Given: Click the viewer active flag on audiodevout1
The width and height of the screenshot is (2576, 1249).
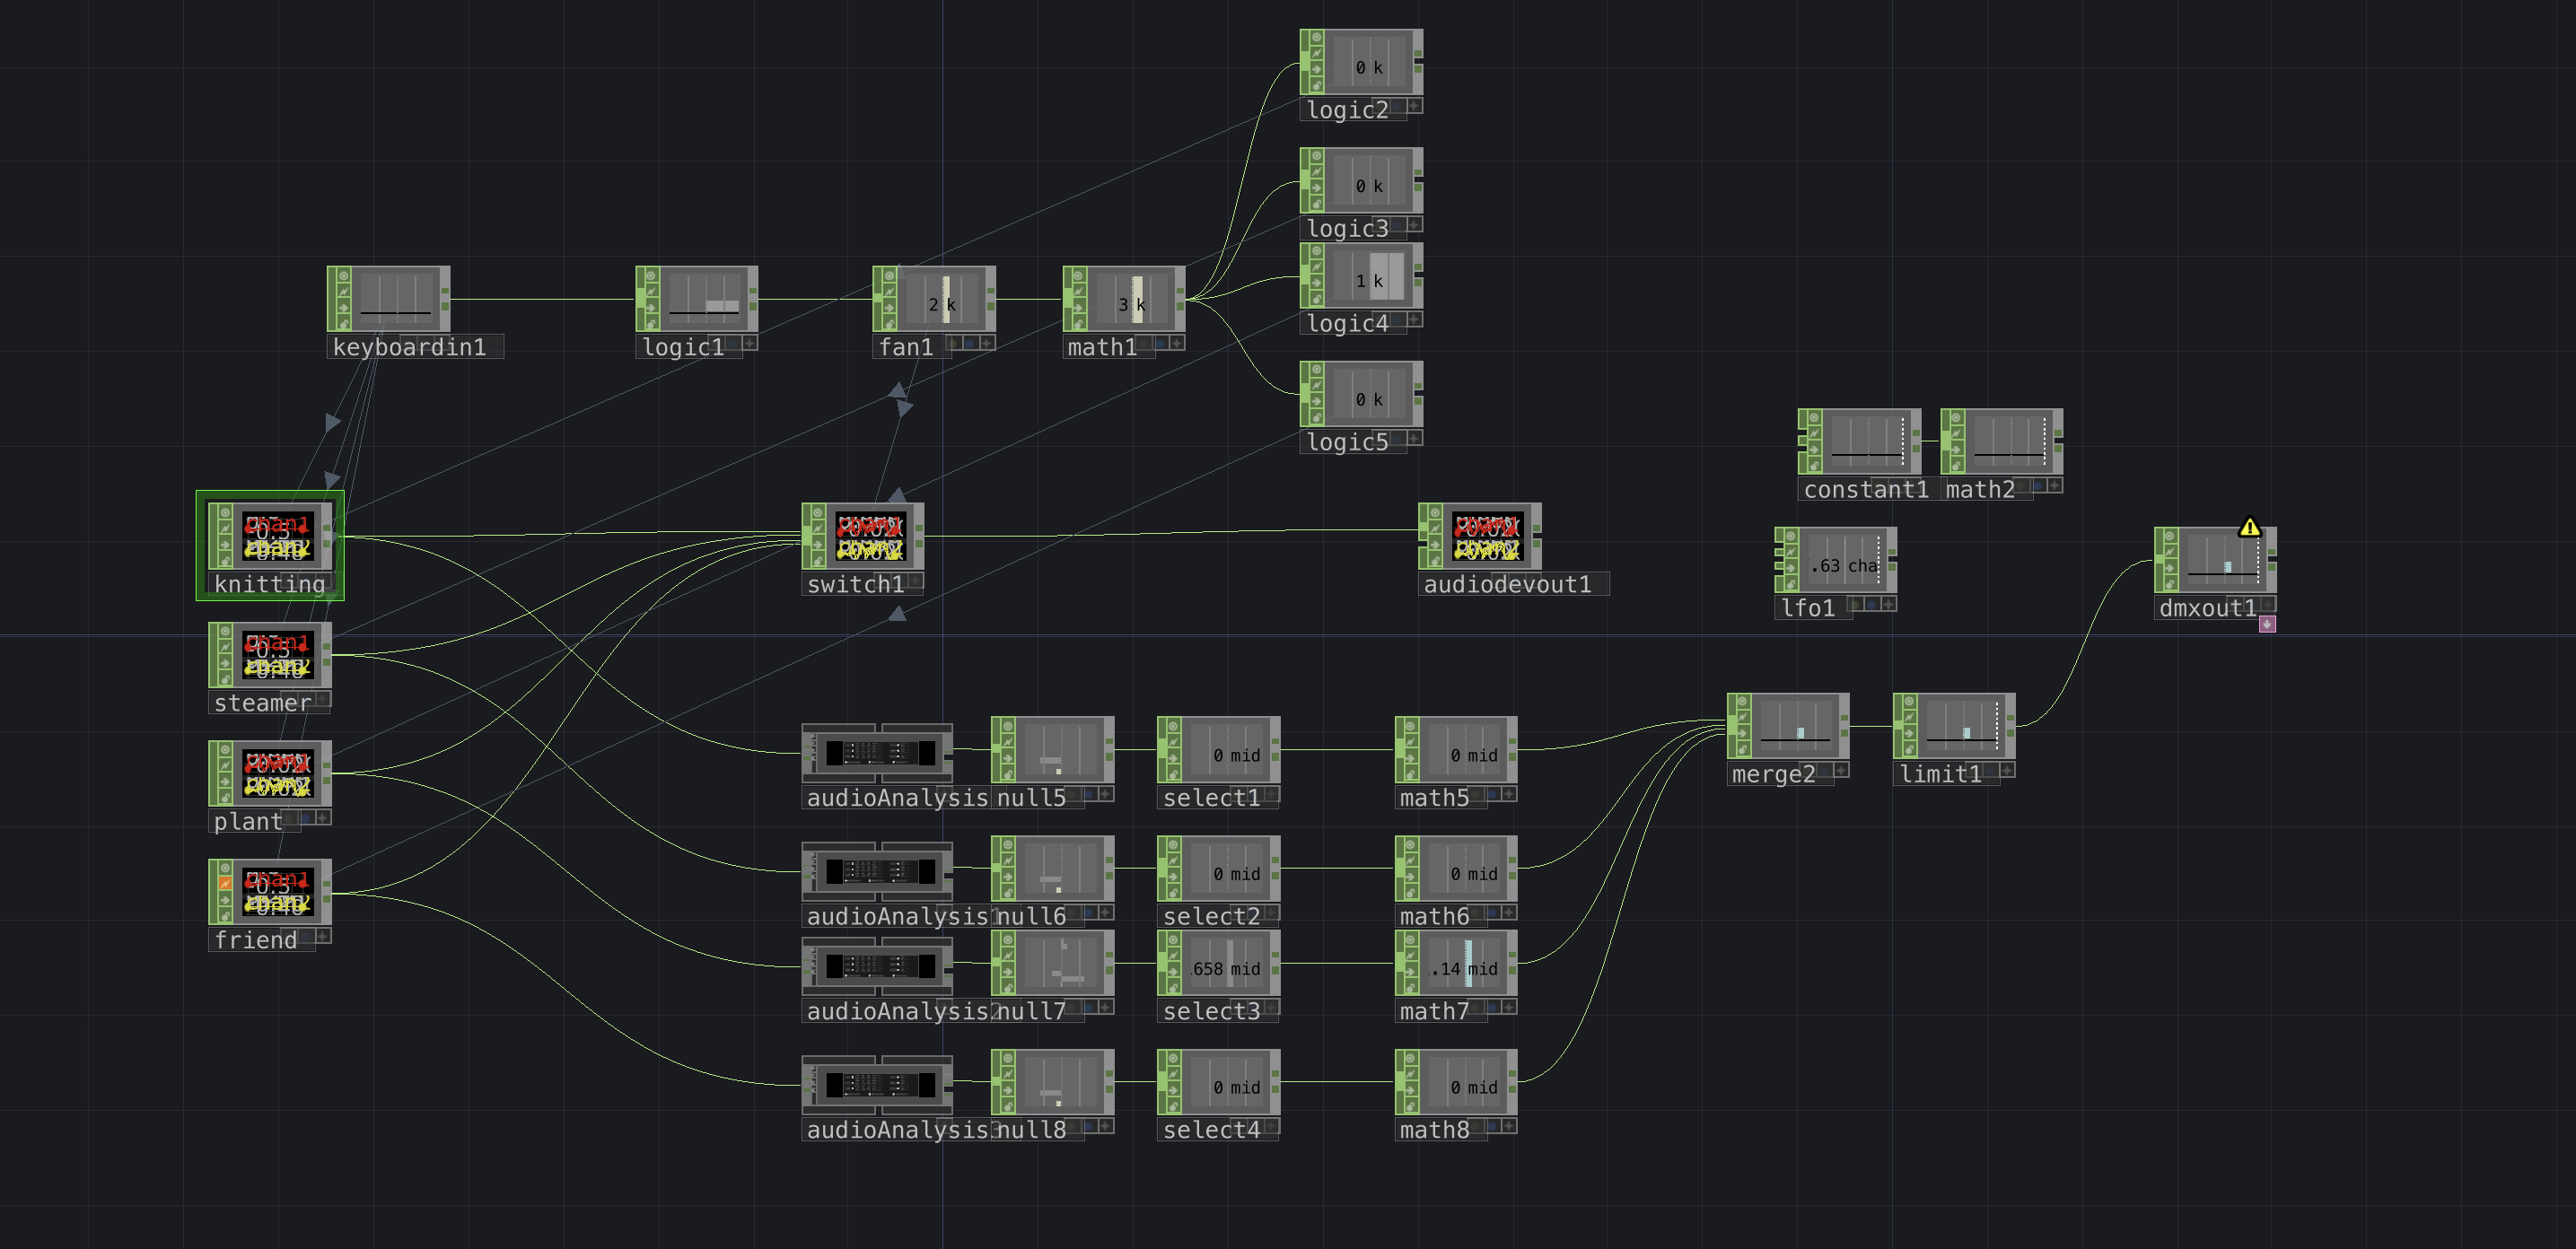Looking at the screenshot, I should pyautogui.click(x=1434, y=511).
